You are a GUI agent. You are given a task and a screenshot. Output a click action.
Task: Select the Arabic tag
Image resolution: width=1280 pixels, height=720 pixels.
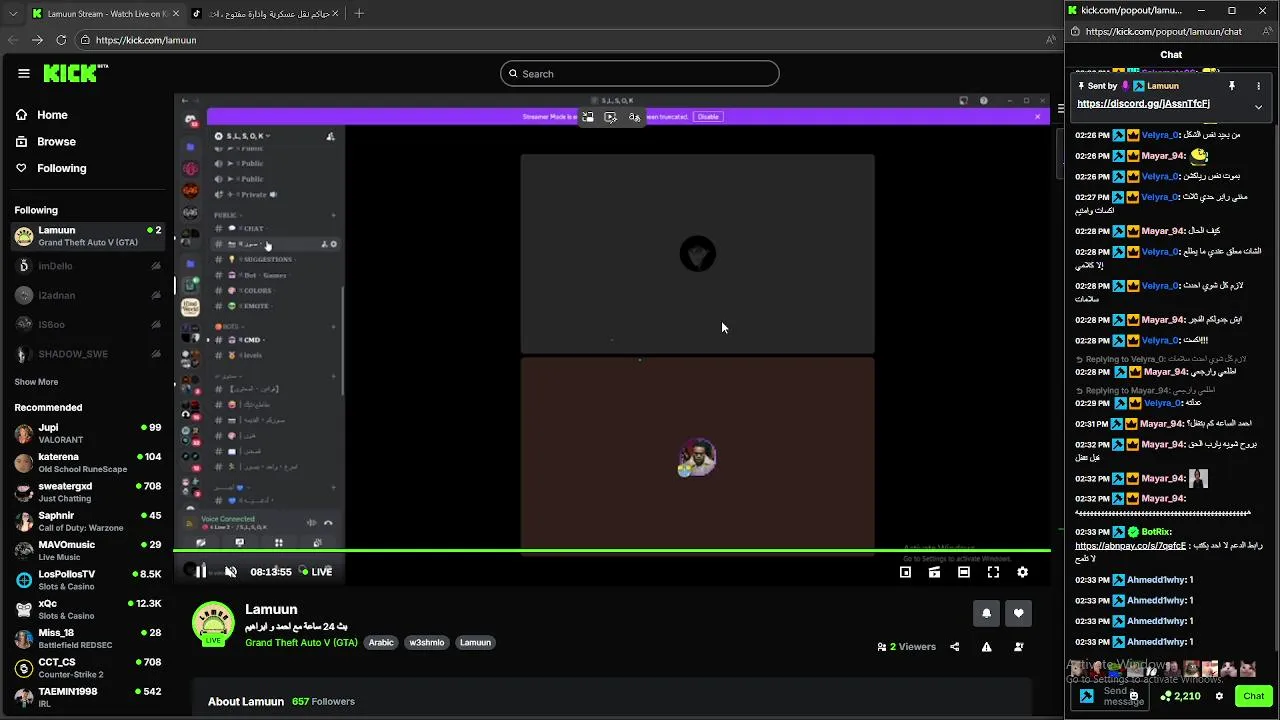pyautogui.click(x=381, y=643)
